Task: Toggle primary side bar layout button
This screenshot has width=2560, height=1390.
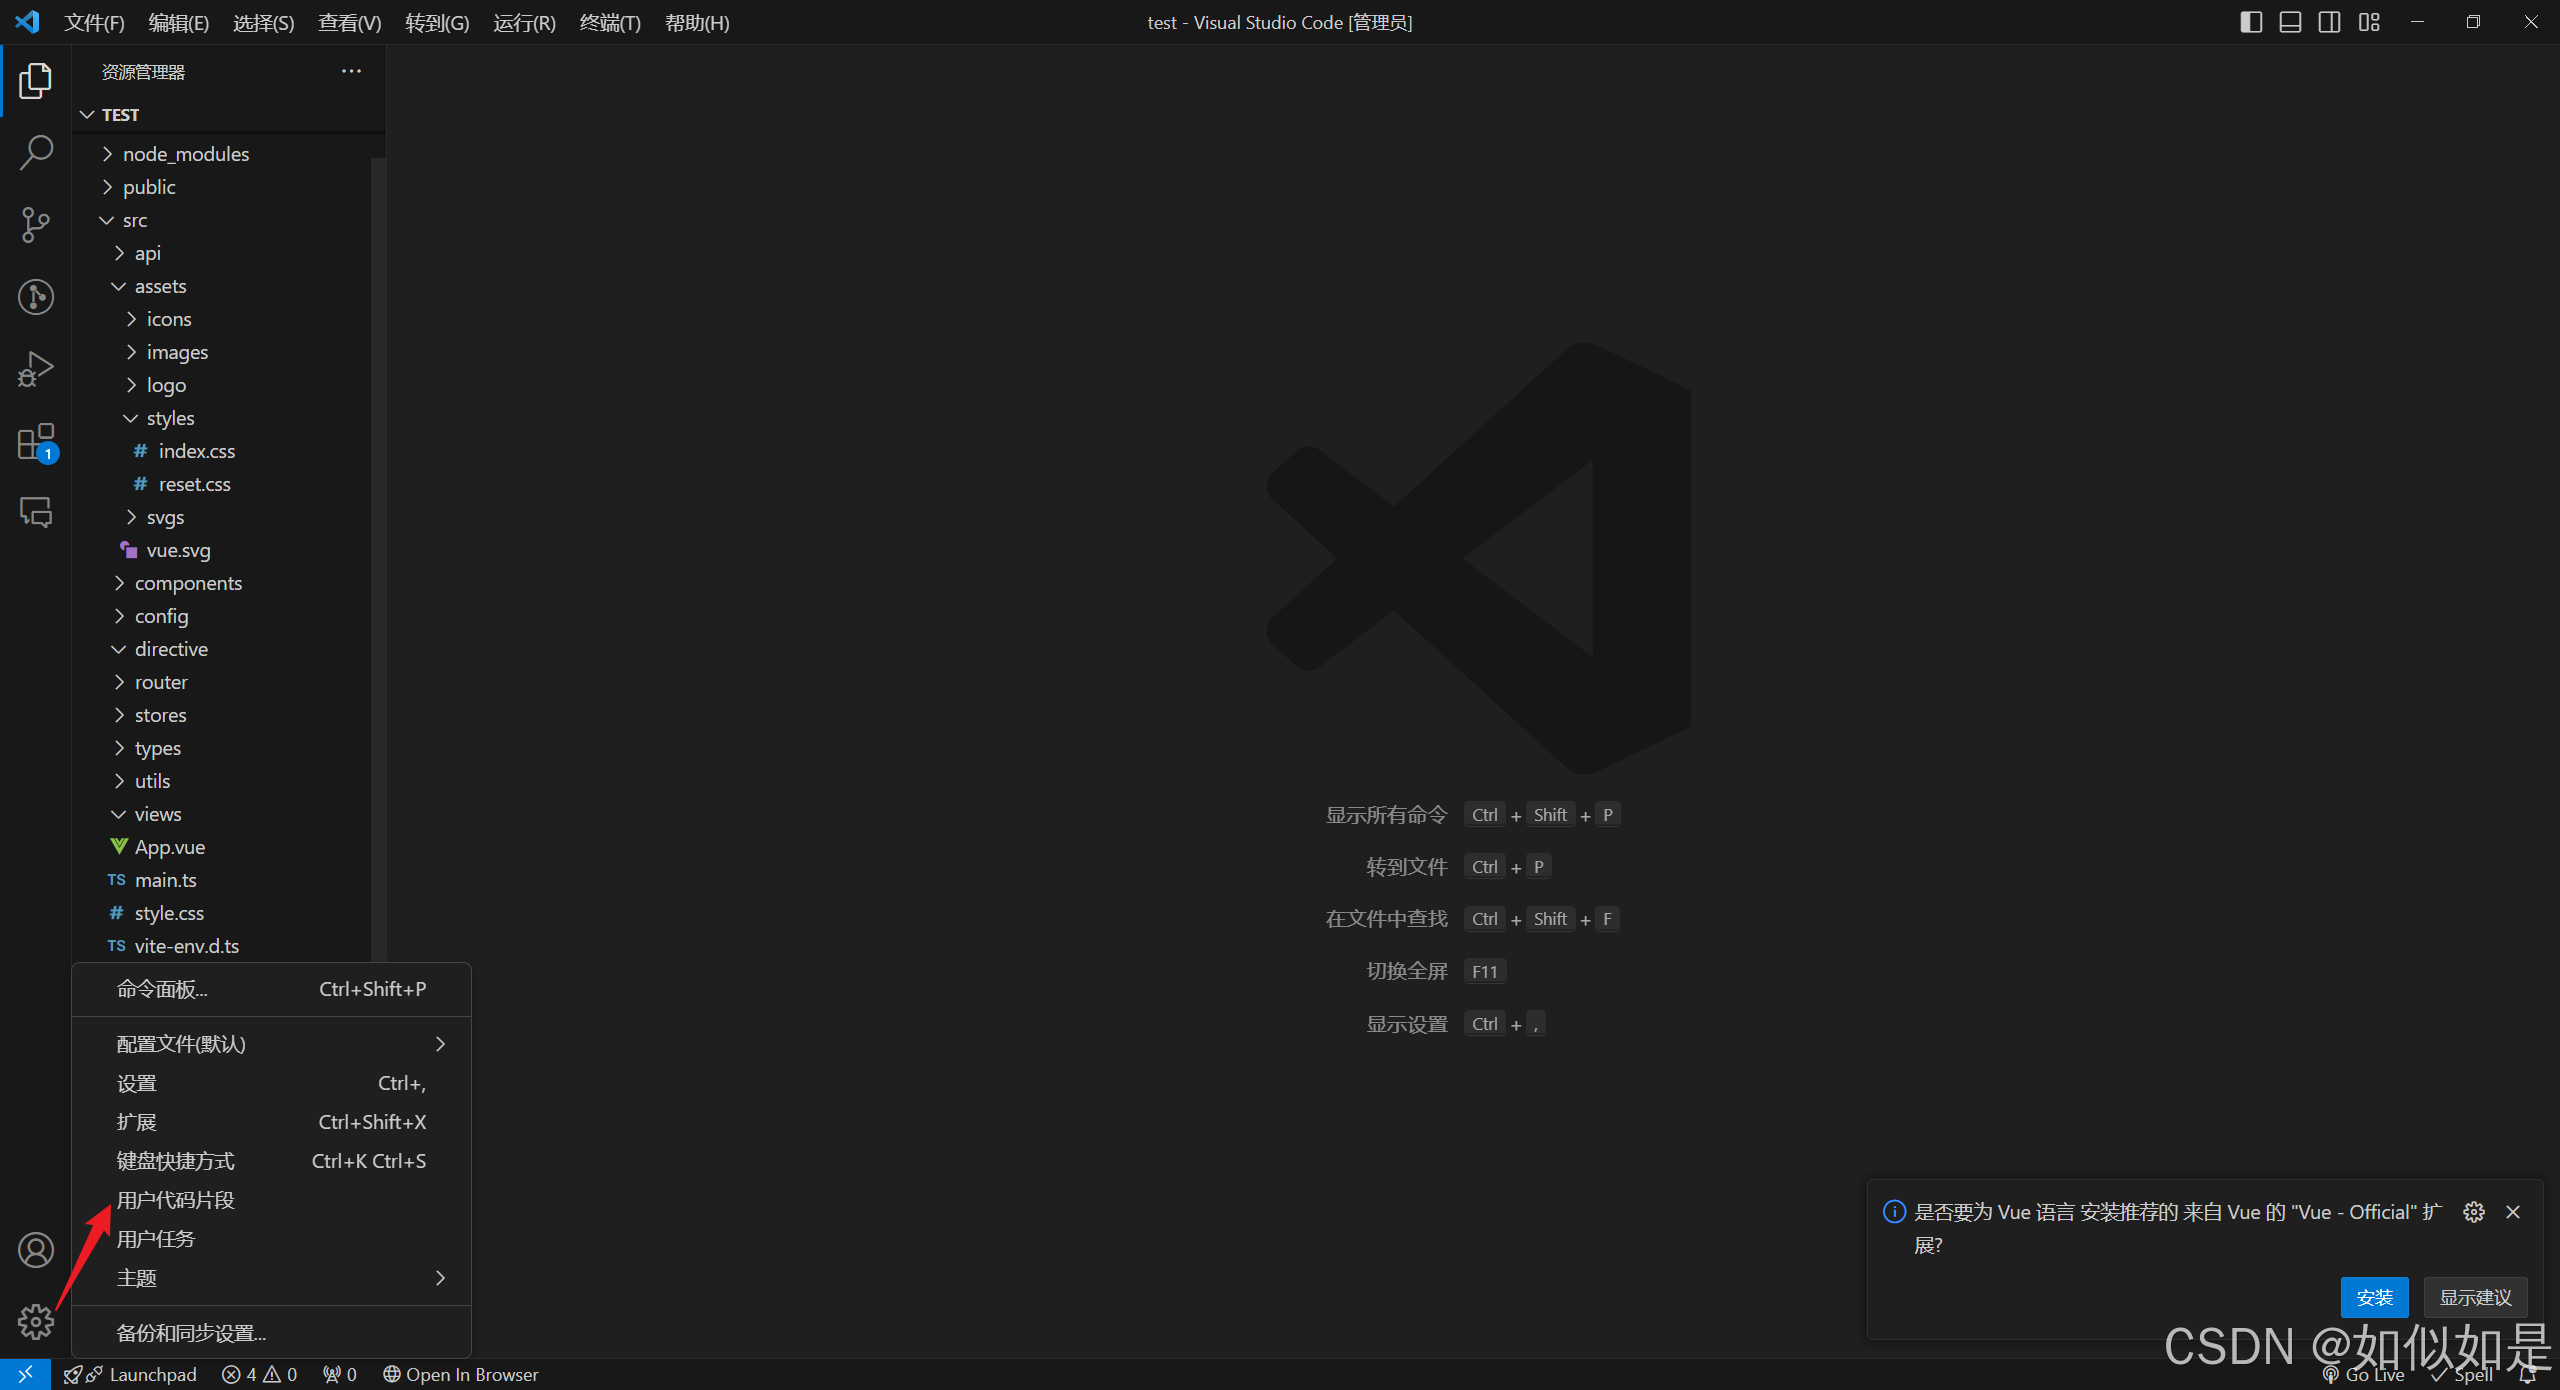Action: [2251, 22]
